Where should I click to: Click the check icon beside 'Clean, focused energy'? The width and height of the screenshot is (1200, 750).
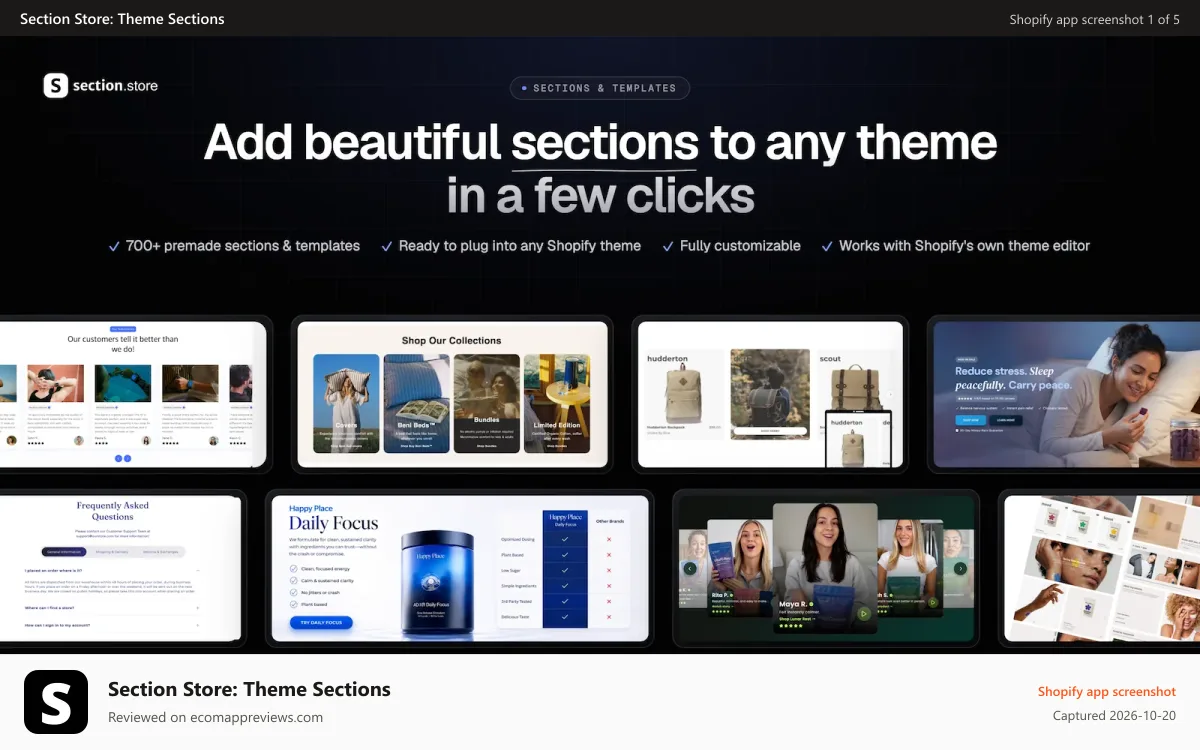(x=293, y=569)
